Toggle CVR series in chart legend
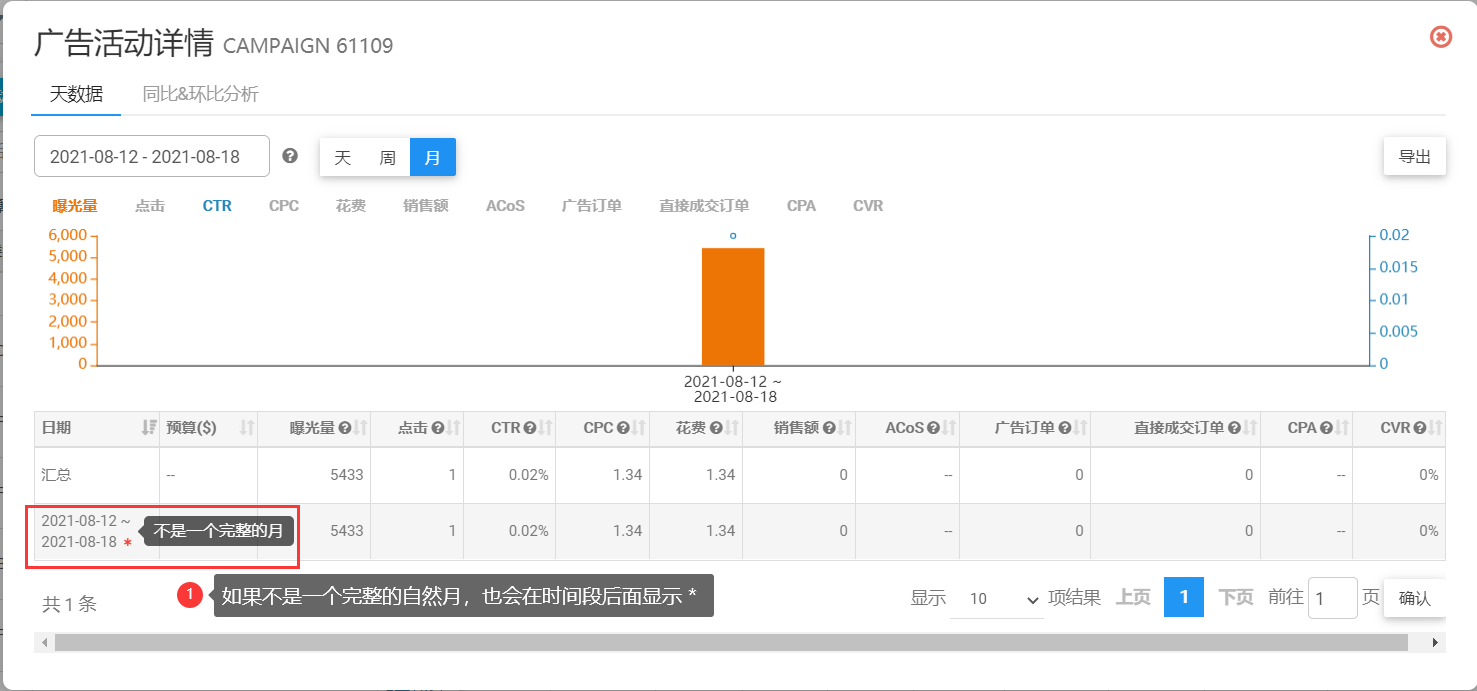Viewport: 1477px width, 691px height. (868, 206)
